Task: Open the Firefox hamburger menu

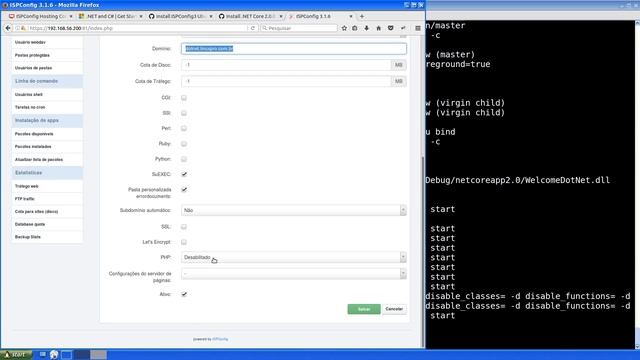Action: coord(418,28)
